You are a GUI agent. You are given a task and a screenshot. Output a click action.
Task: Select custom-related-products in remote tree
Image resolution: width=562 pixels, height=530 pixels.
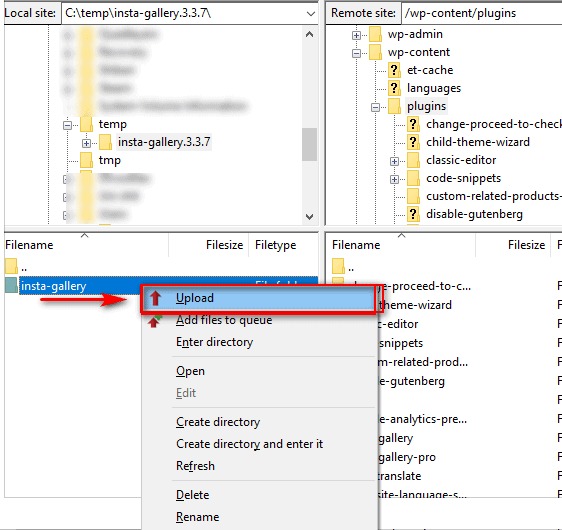494,196
